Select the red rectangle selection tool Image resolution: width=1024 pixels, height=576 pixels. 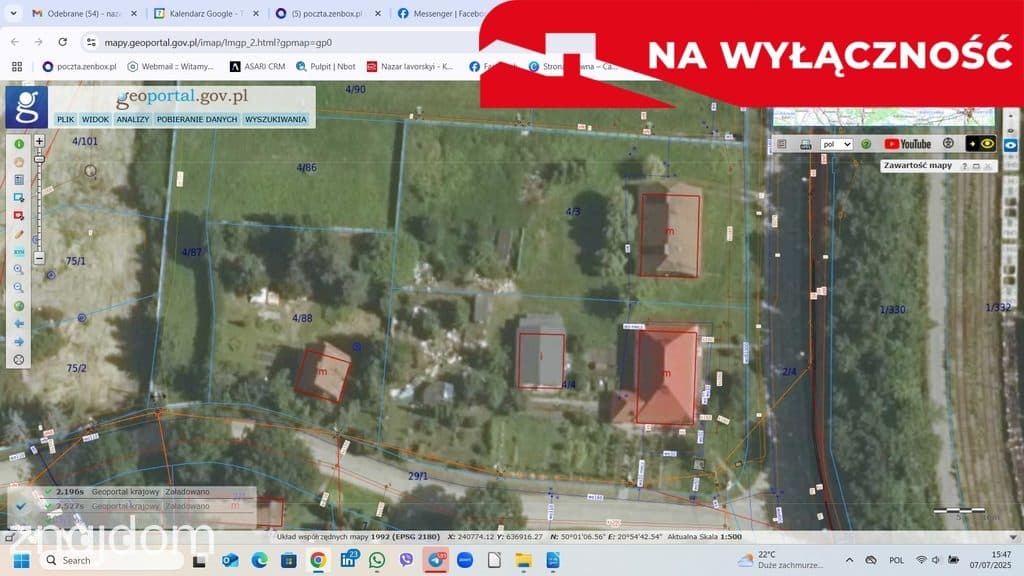pos(19,216)
